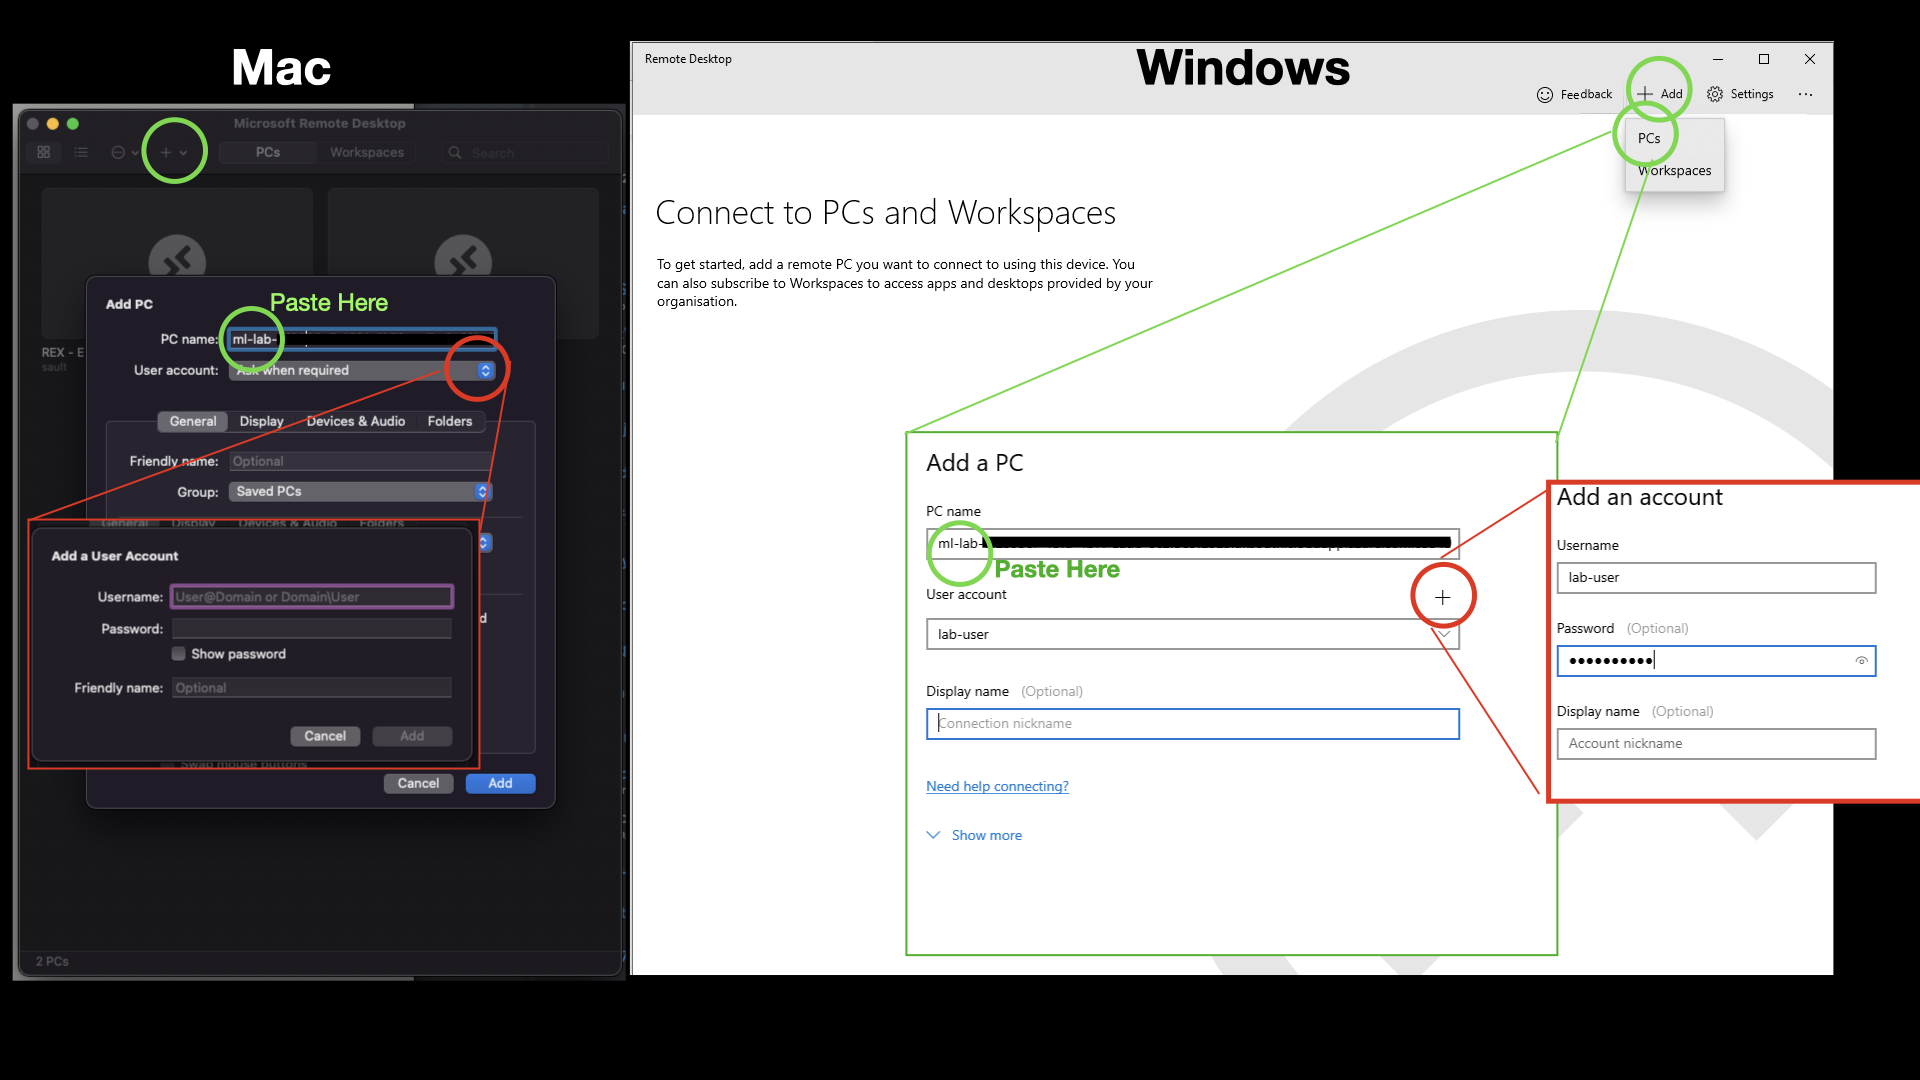Click Need help connecting link Windows
The width and height of the screenshot is (1920, 1080).
996,785
